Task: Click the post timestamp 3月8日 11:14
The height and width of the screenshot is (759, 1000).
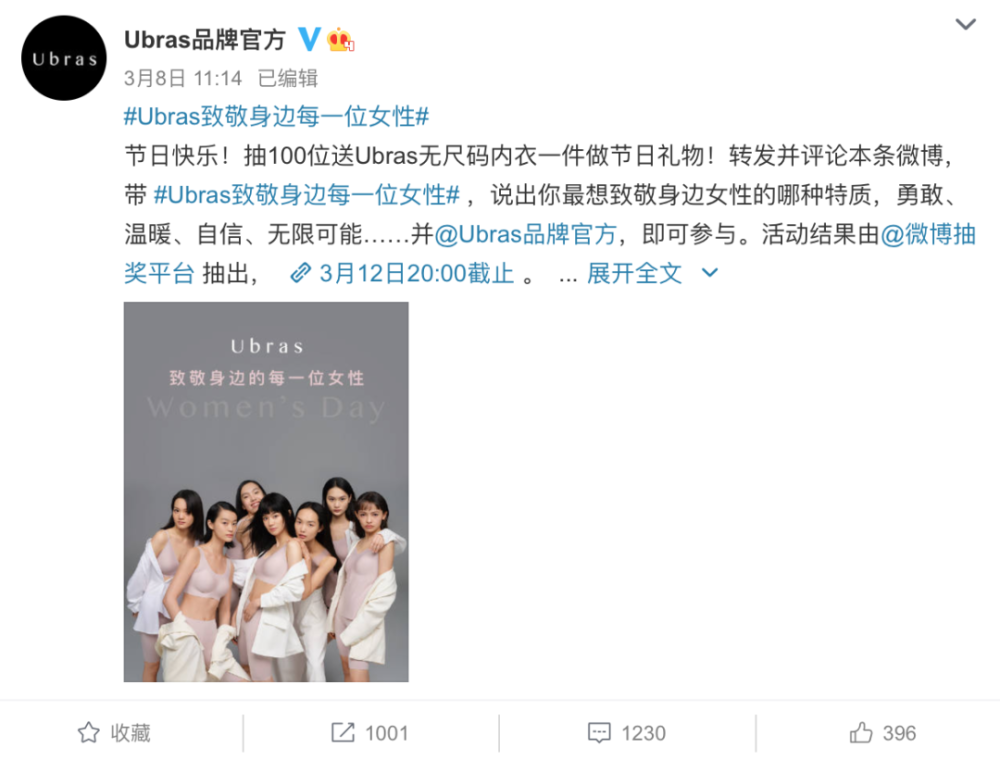Action: click(183, 78)
